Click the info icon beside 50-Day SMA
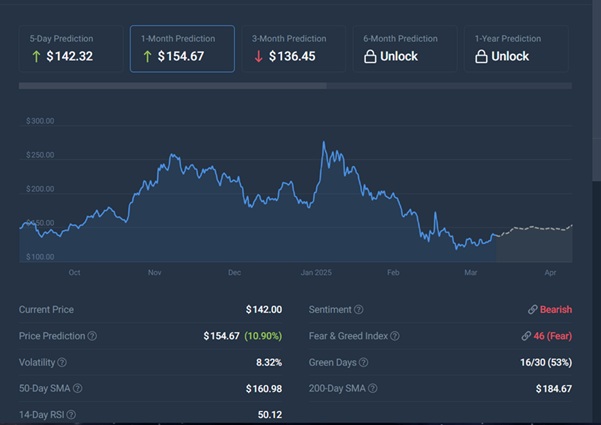Viewport: 601px width, 425px height. 78,388
